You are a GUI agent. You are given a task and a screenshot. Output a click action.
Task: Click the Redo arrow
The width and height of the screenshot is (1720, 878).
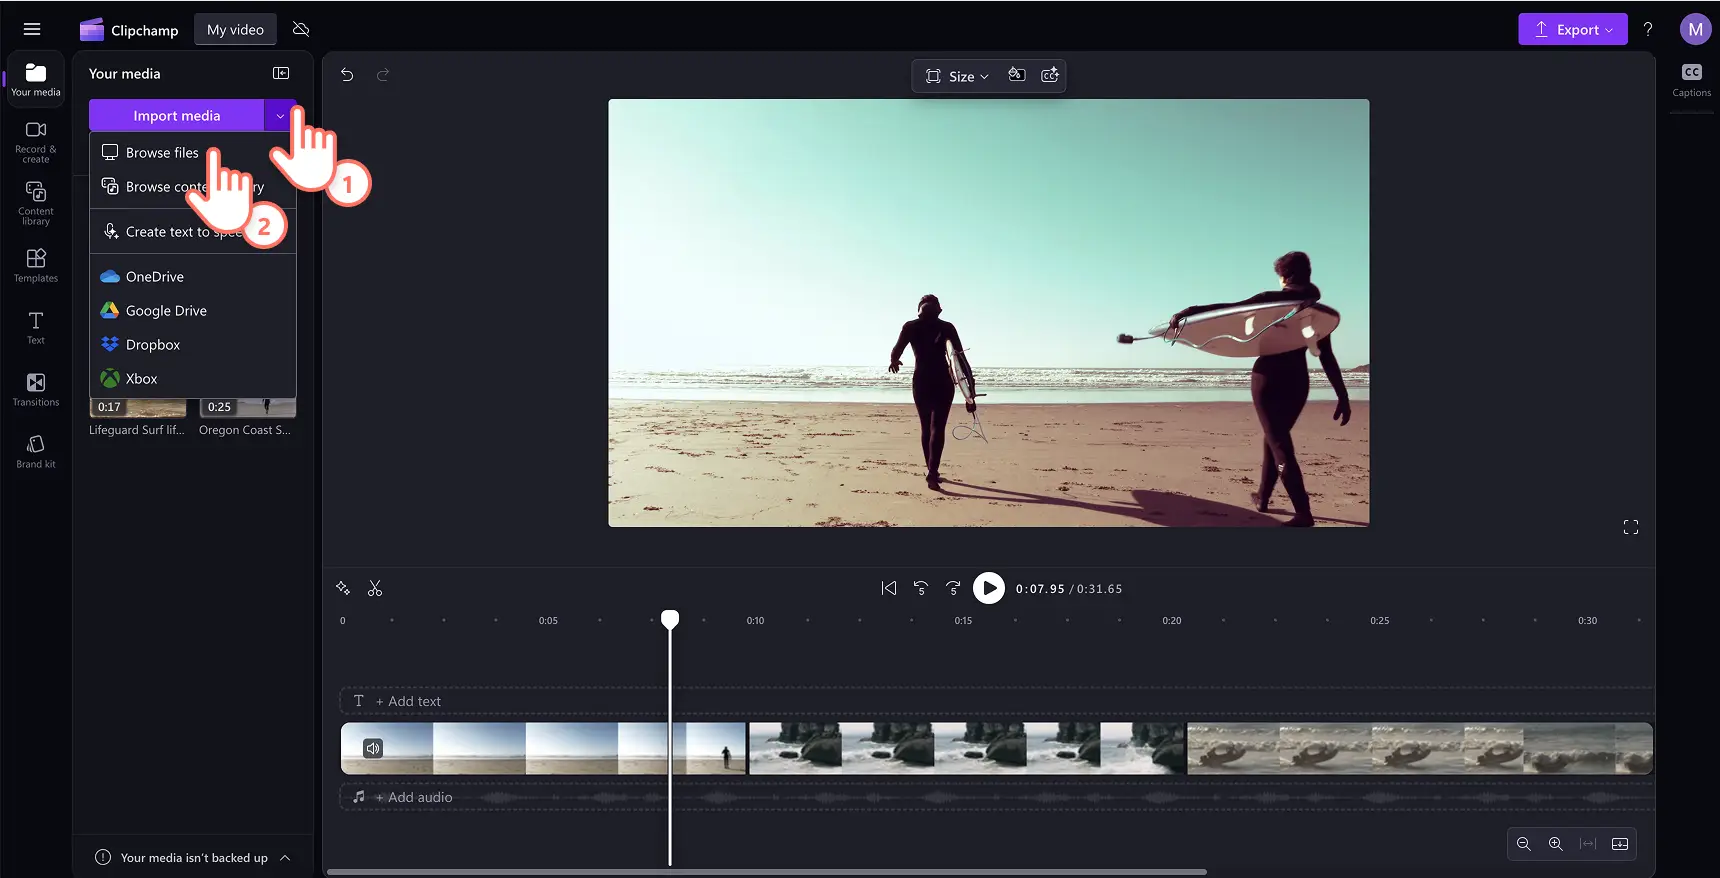point(383,74)
